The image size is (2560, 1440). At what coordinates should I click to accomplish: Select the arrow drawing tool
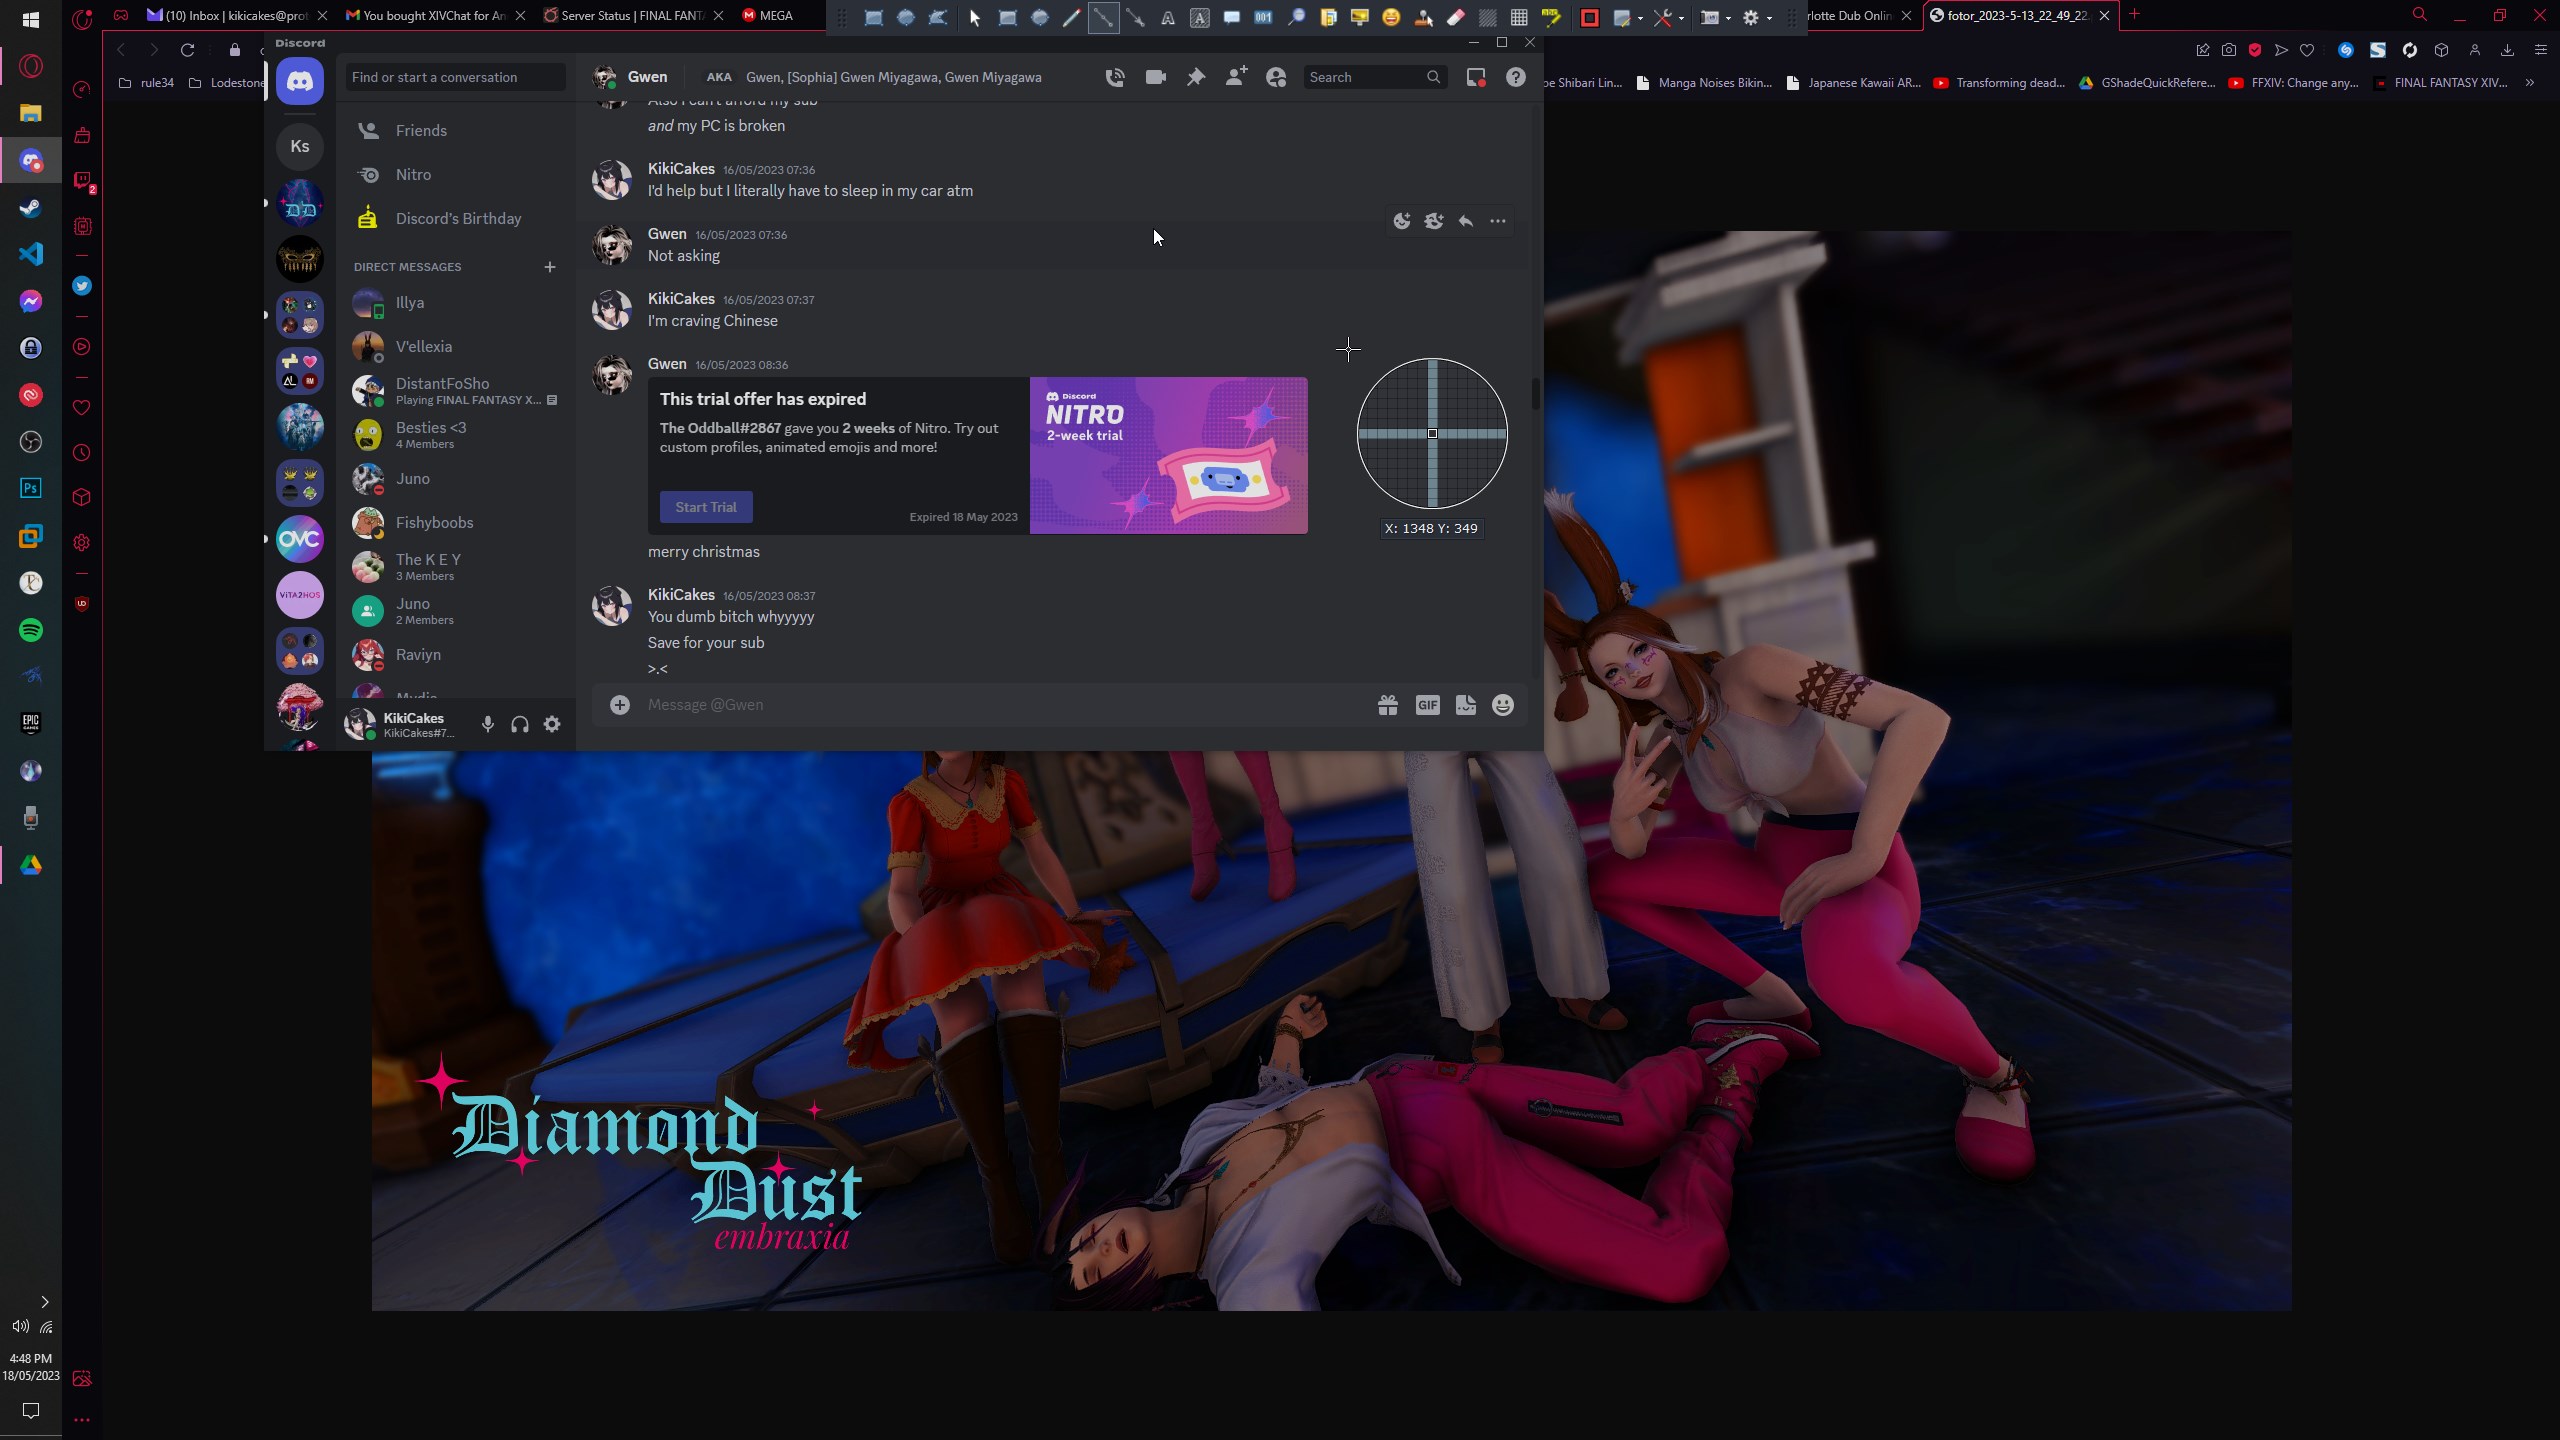coord(1135,17)
